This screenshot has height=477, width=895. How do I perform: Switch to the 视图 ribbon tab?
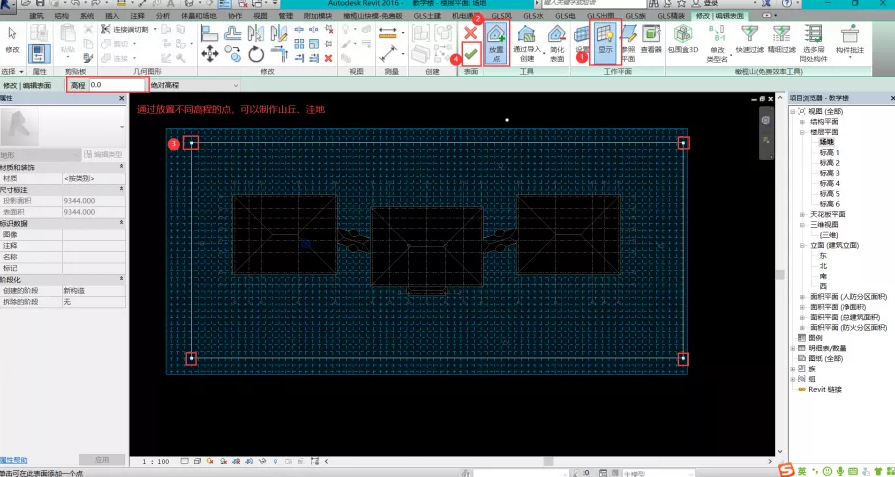(x=260, y=17)
